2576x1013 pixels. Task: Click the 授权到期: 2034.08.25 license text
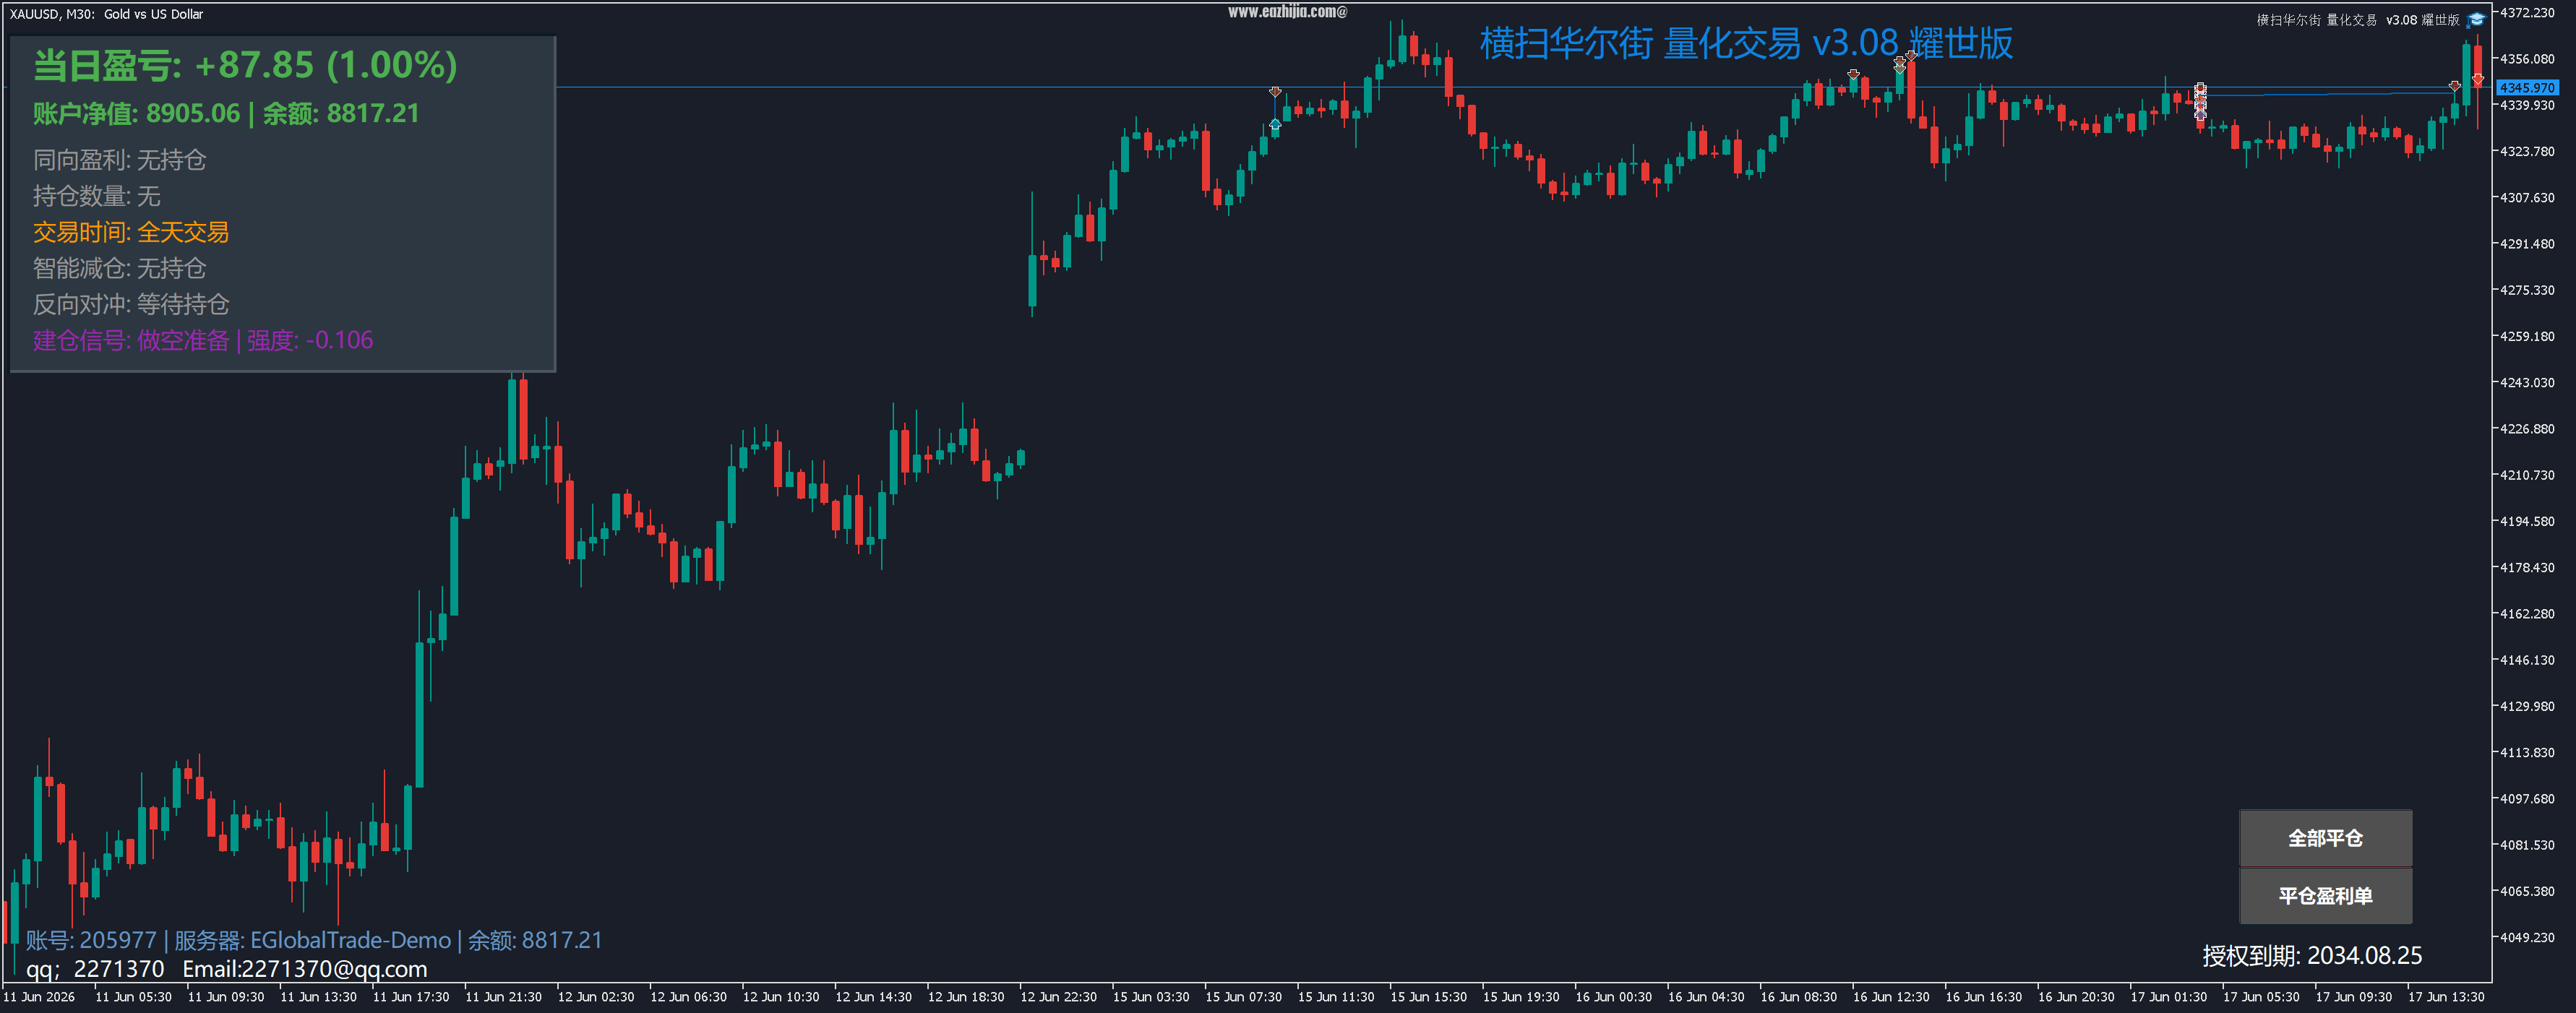click(x=2312, y=956)
